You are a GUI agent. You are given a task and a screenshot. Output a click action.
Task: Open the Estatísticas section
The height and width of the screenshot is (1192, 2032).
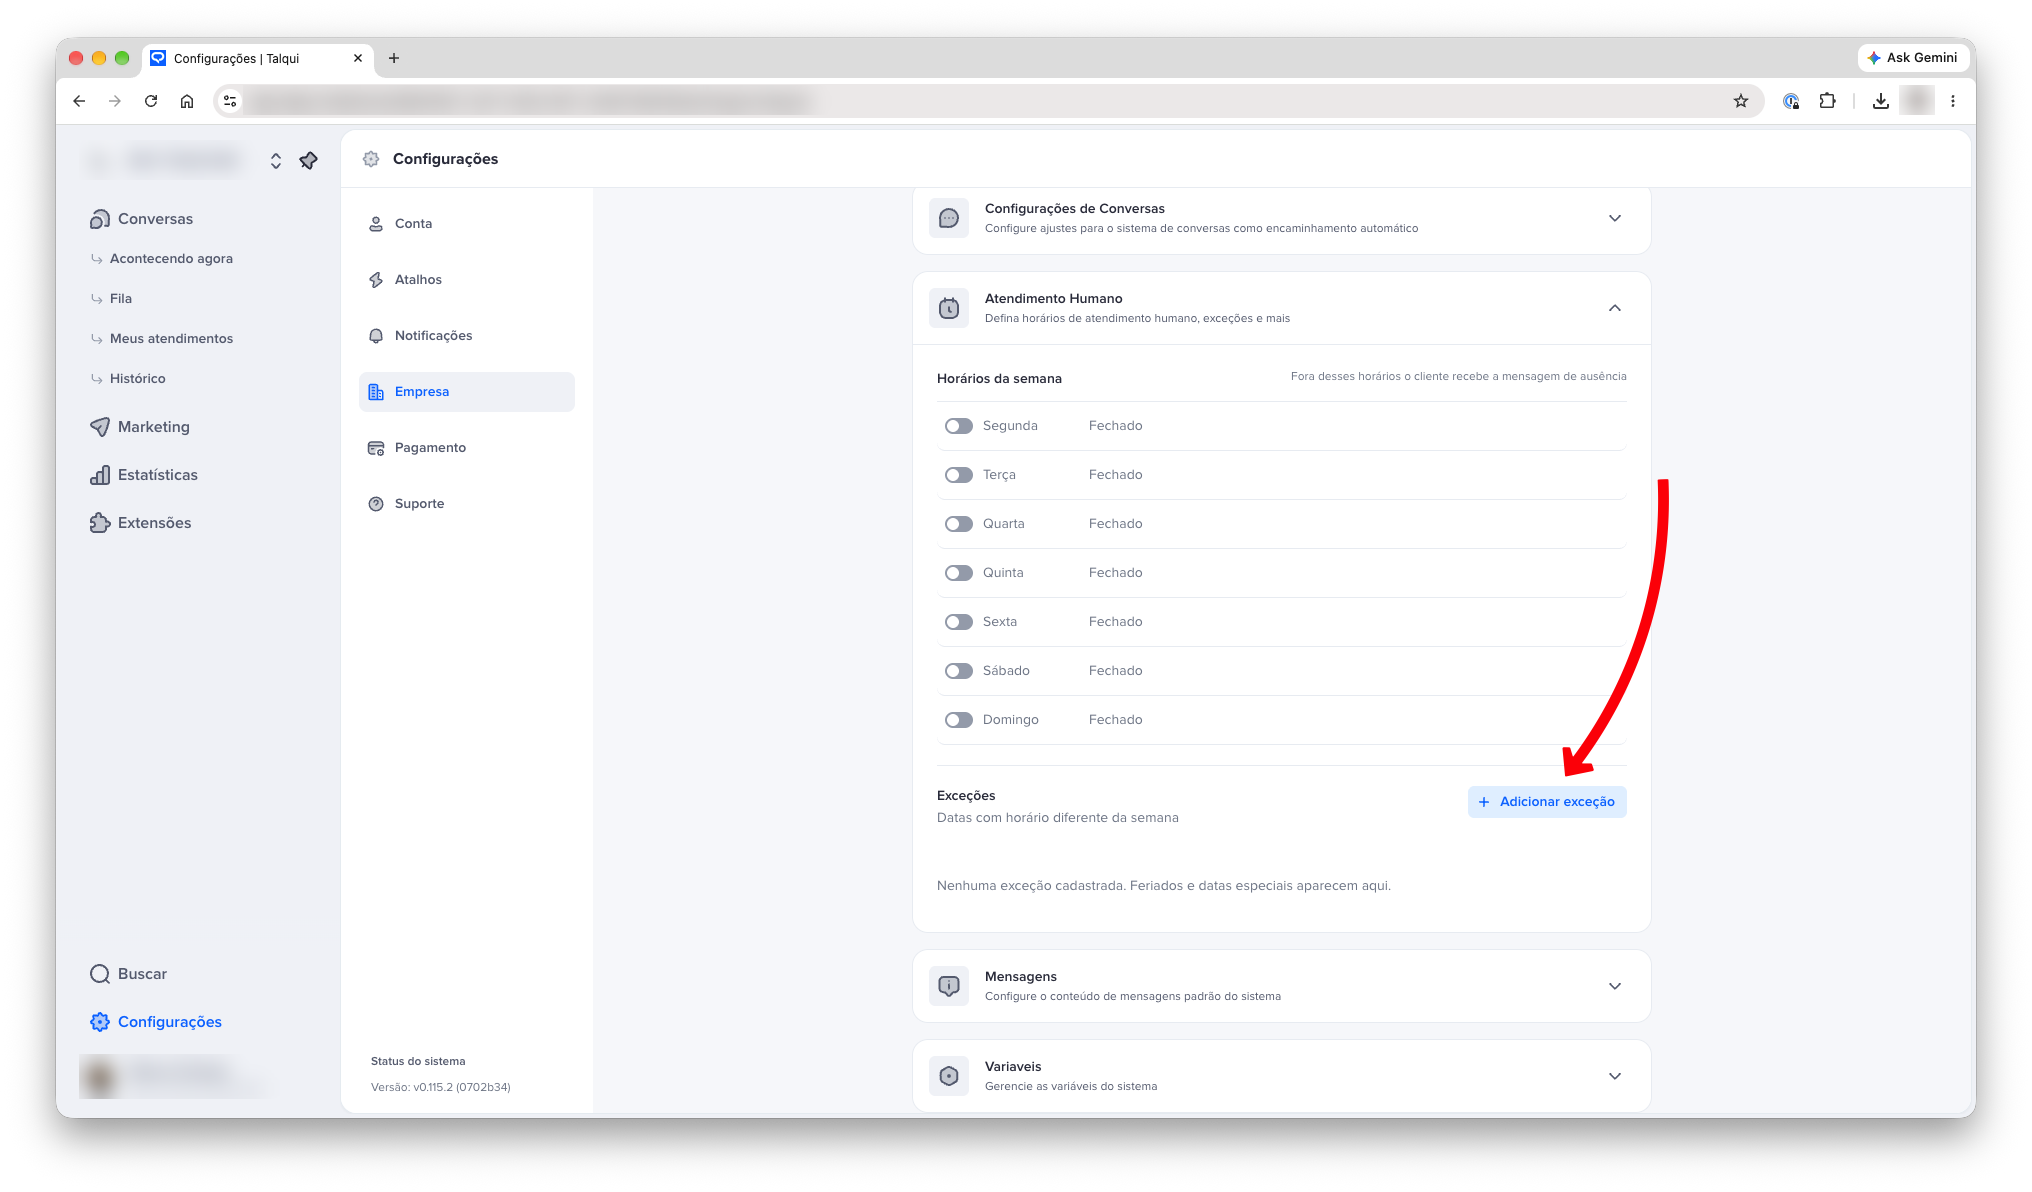144,475
